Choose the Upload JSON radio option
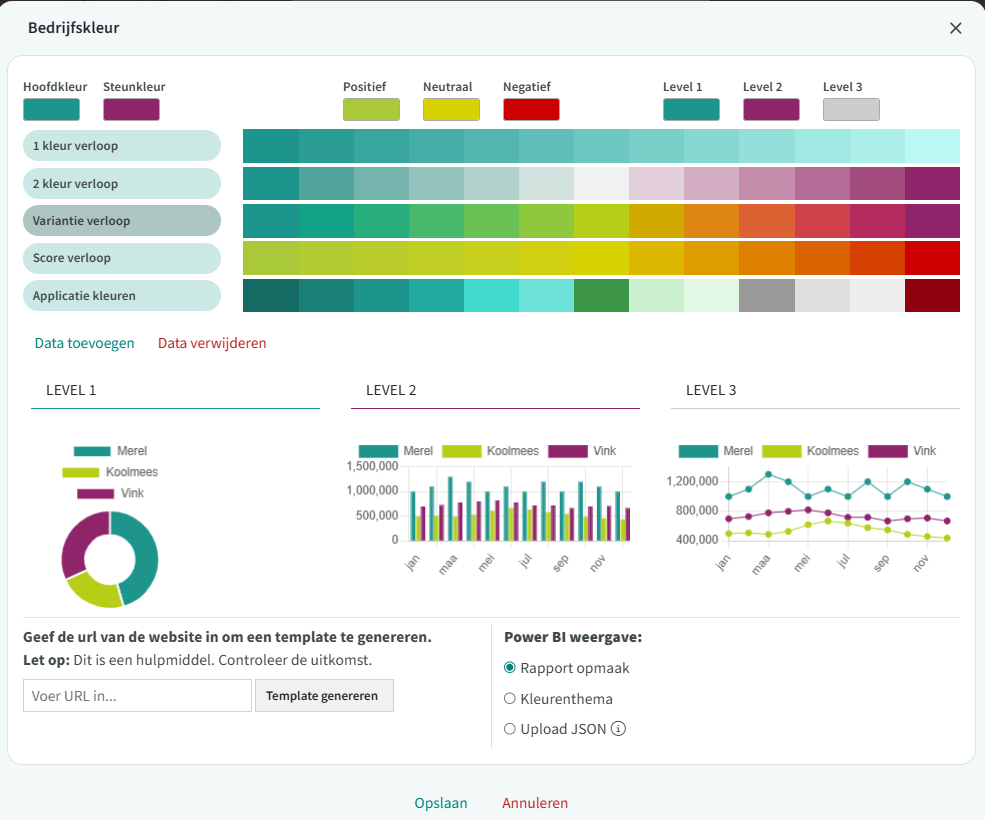Image resolution: width=985 pixels, height=820 pixels. 510,729
